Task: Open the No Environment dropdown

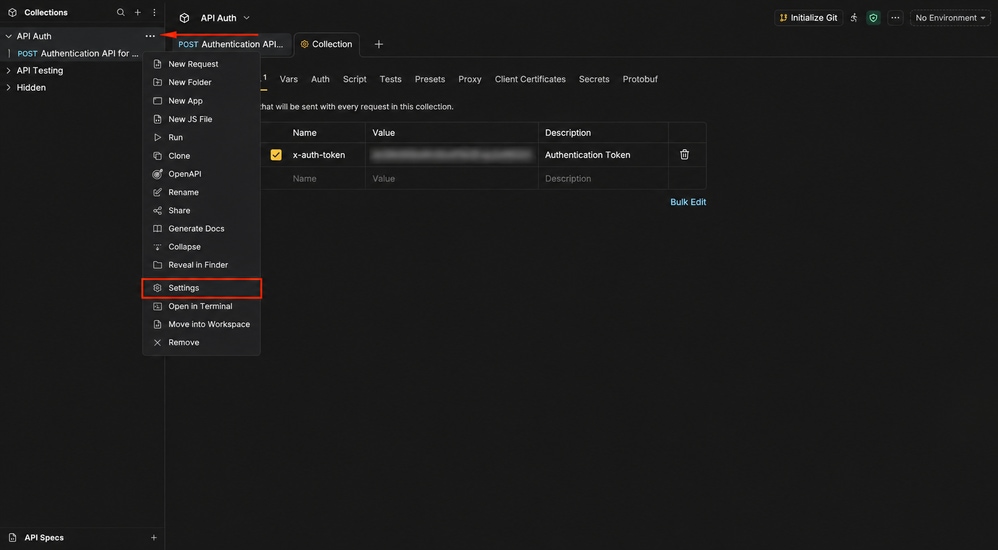Action: click(950, 18)
